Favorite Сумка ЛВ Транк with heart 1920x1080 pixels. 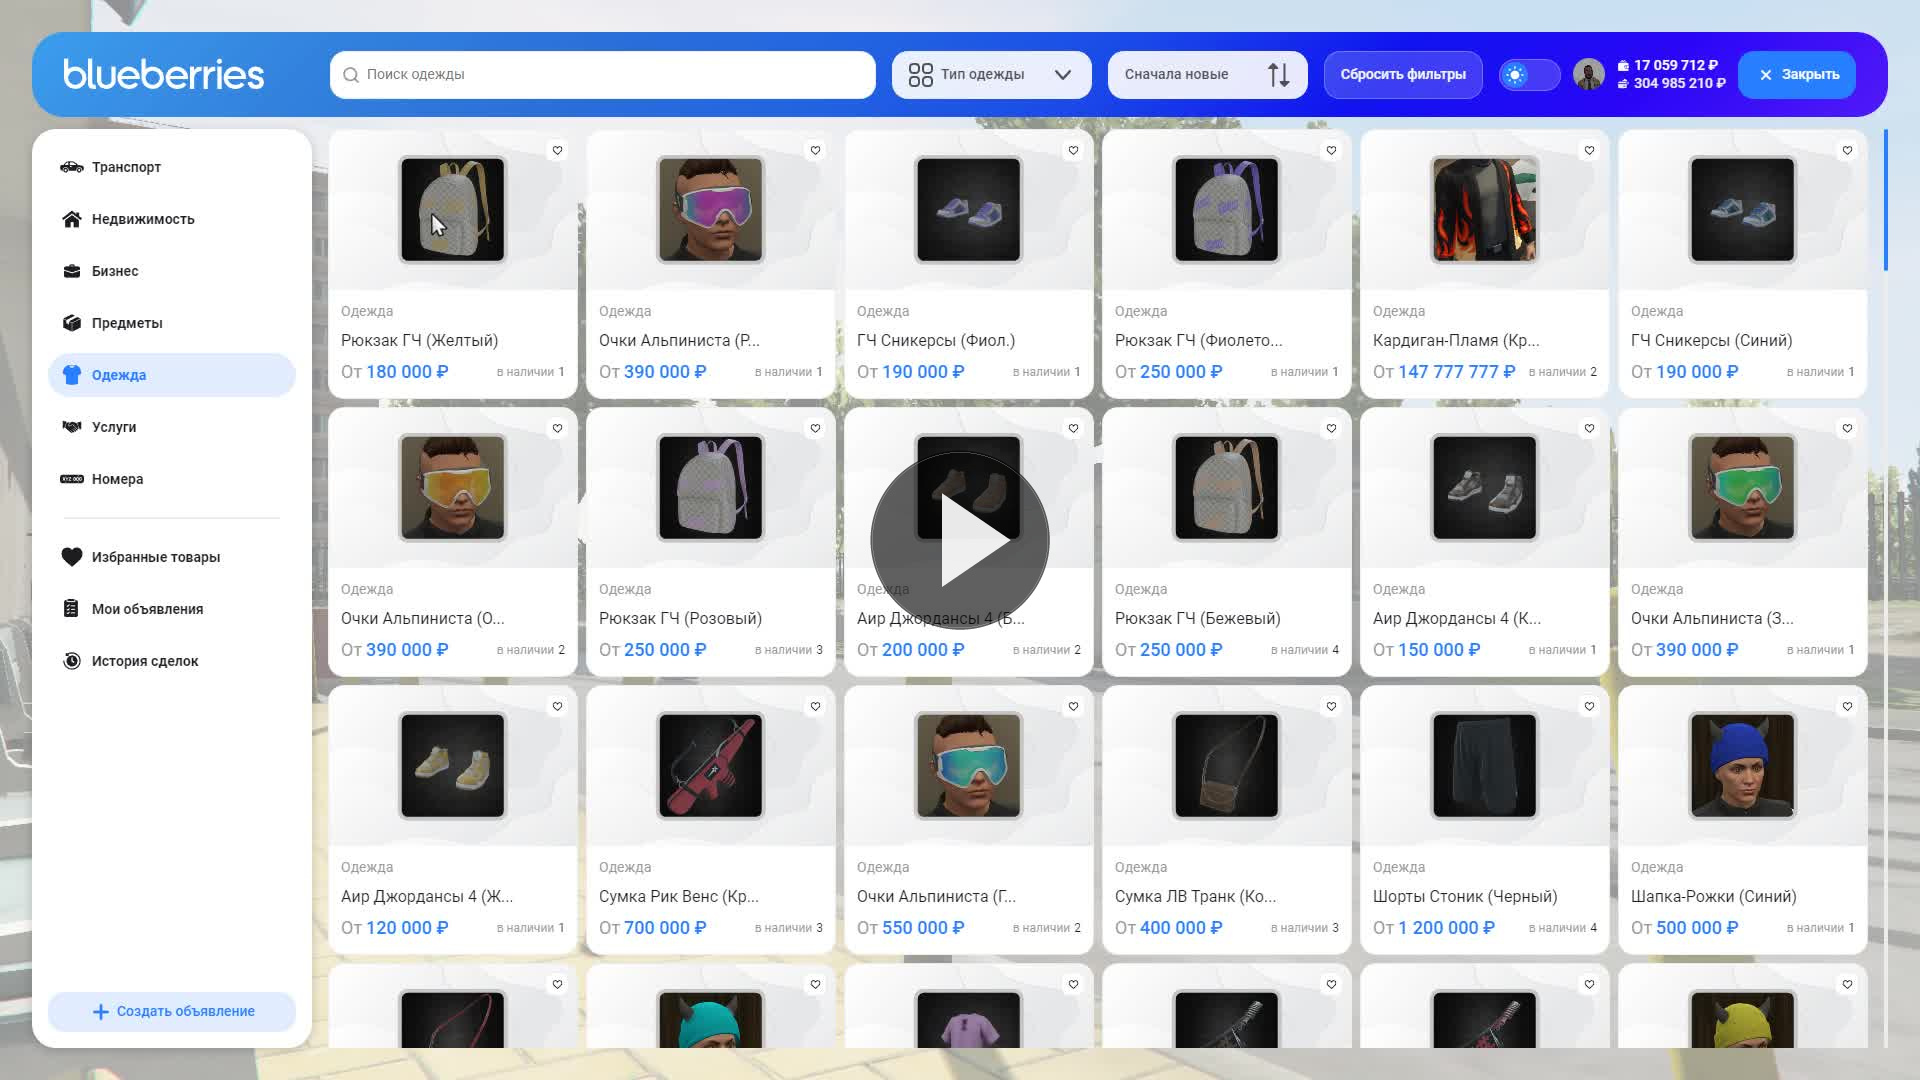1331,707
